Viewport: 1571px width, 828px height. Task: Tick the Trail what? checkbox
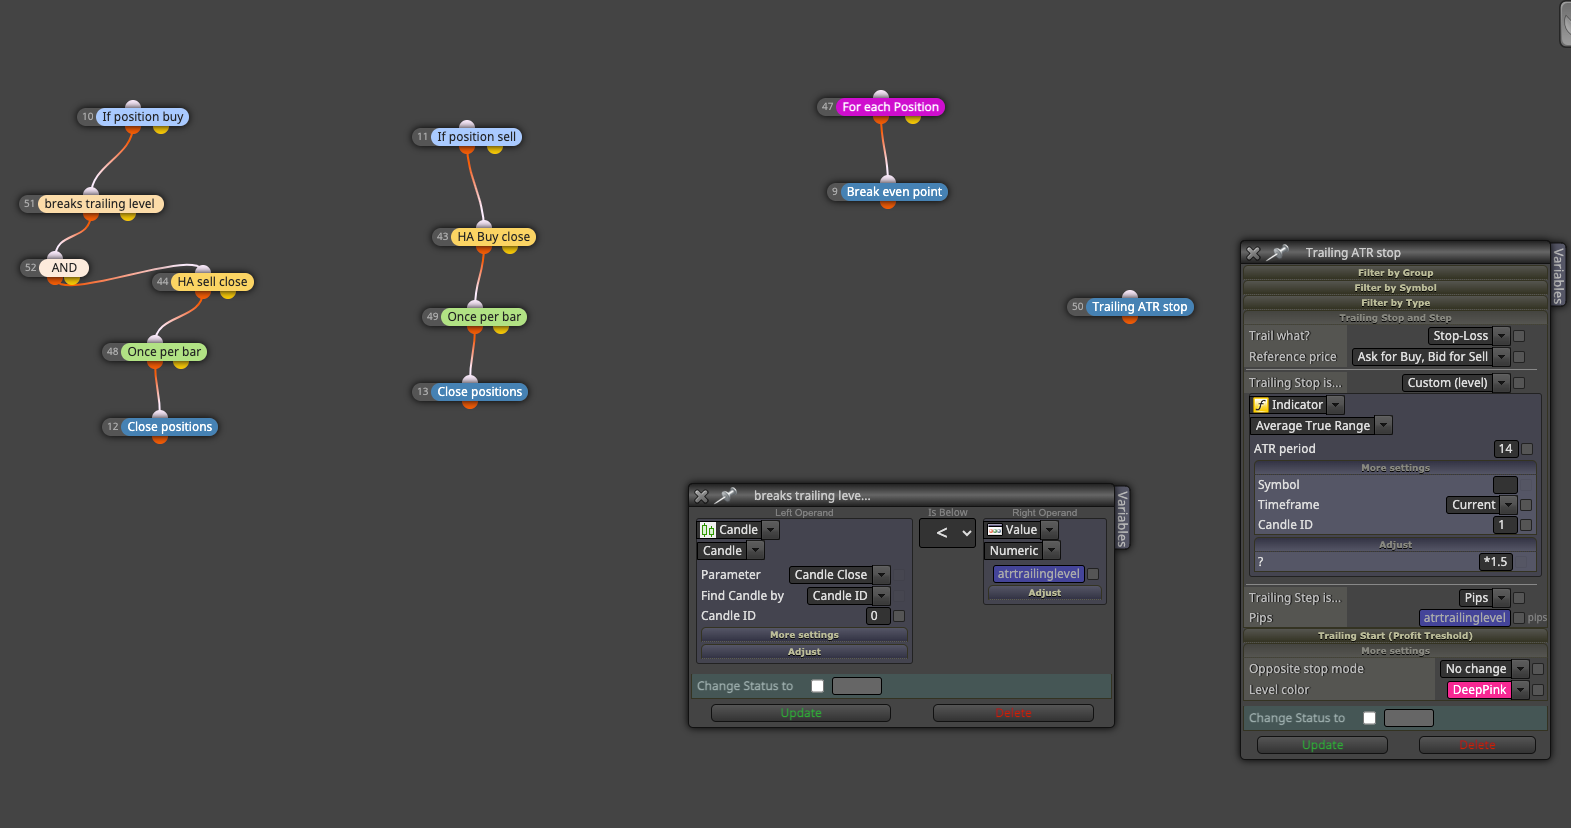(x=1519, y=336)
